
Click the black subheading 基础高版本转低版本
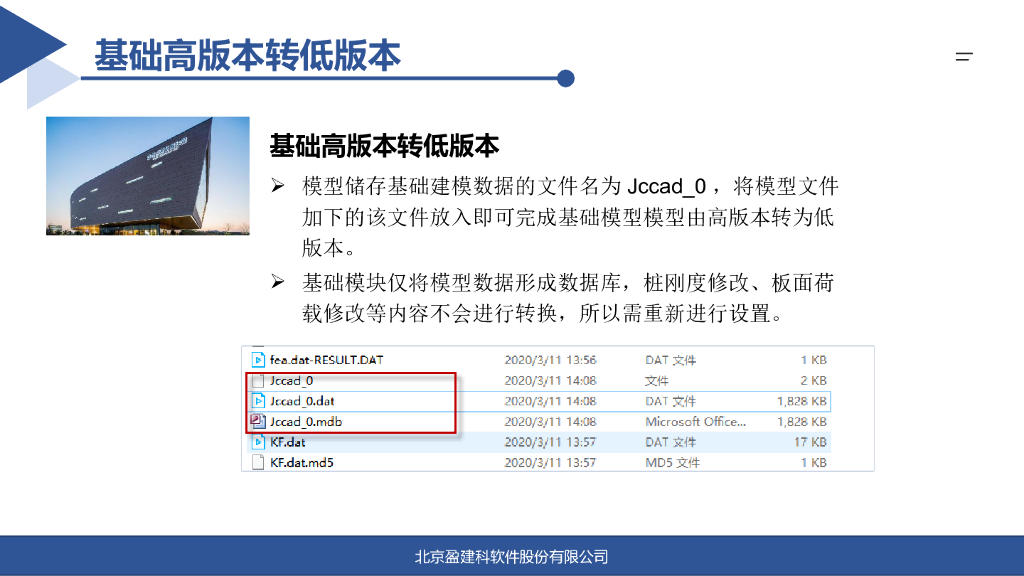384,146
